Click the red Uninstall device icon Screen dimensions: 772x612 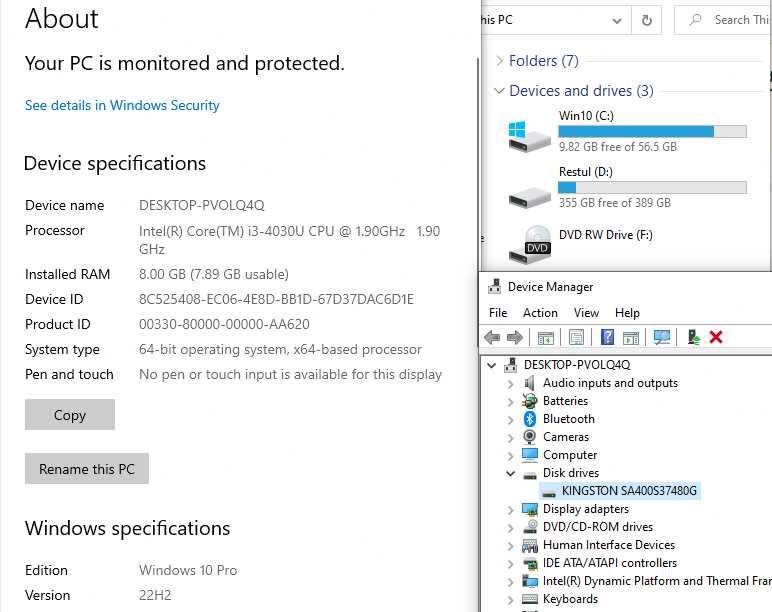pyautogui.click(x=716, y=338)
